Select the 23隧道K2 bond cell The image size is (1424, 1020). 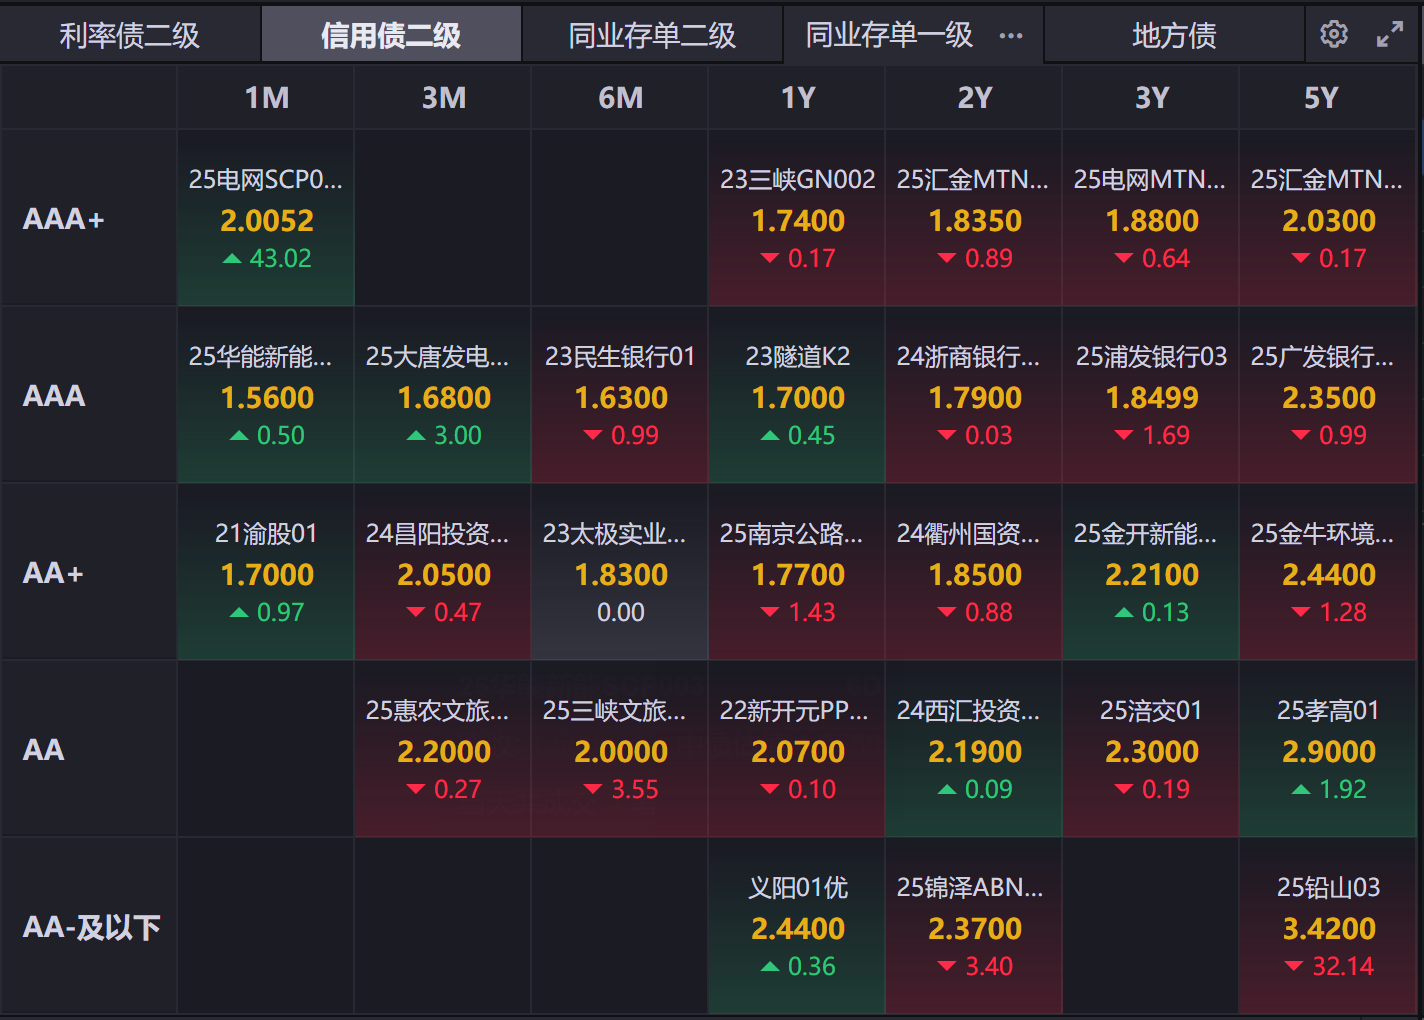(797, 396)
